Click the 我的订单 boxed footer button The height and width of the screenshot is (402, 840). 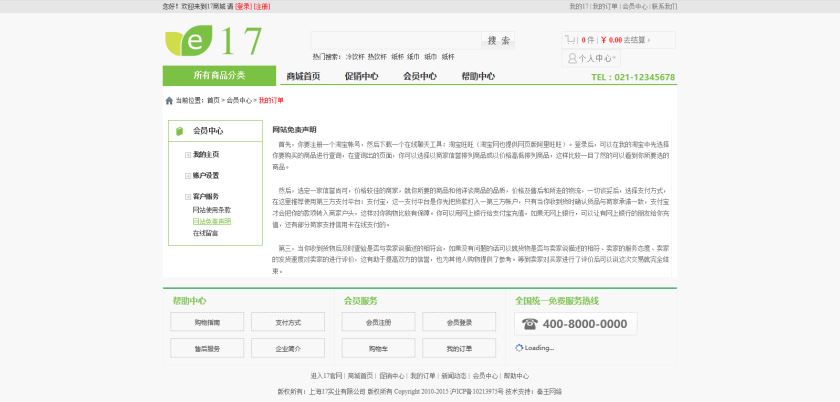coord(459,348)
